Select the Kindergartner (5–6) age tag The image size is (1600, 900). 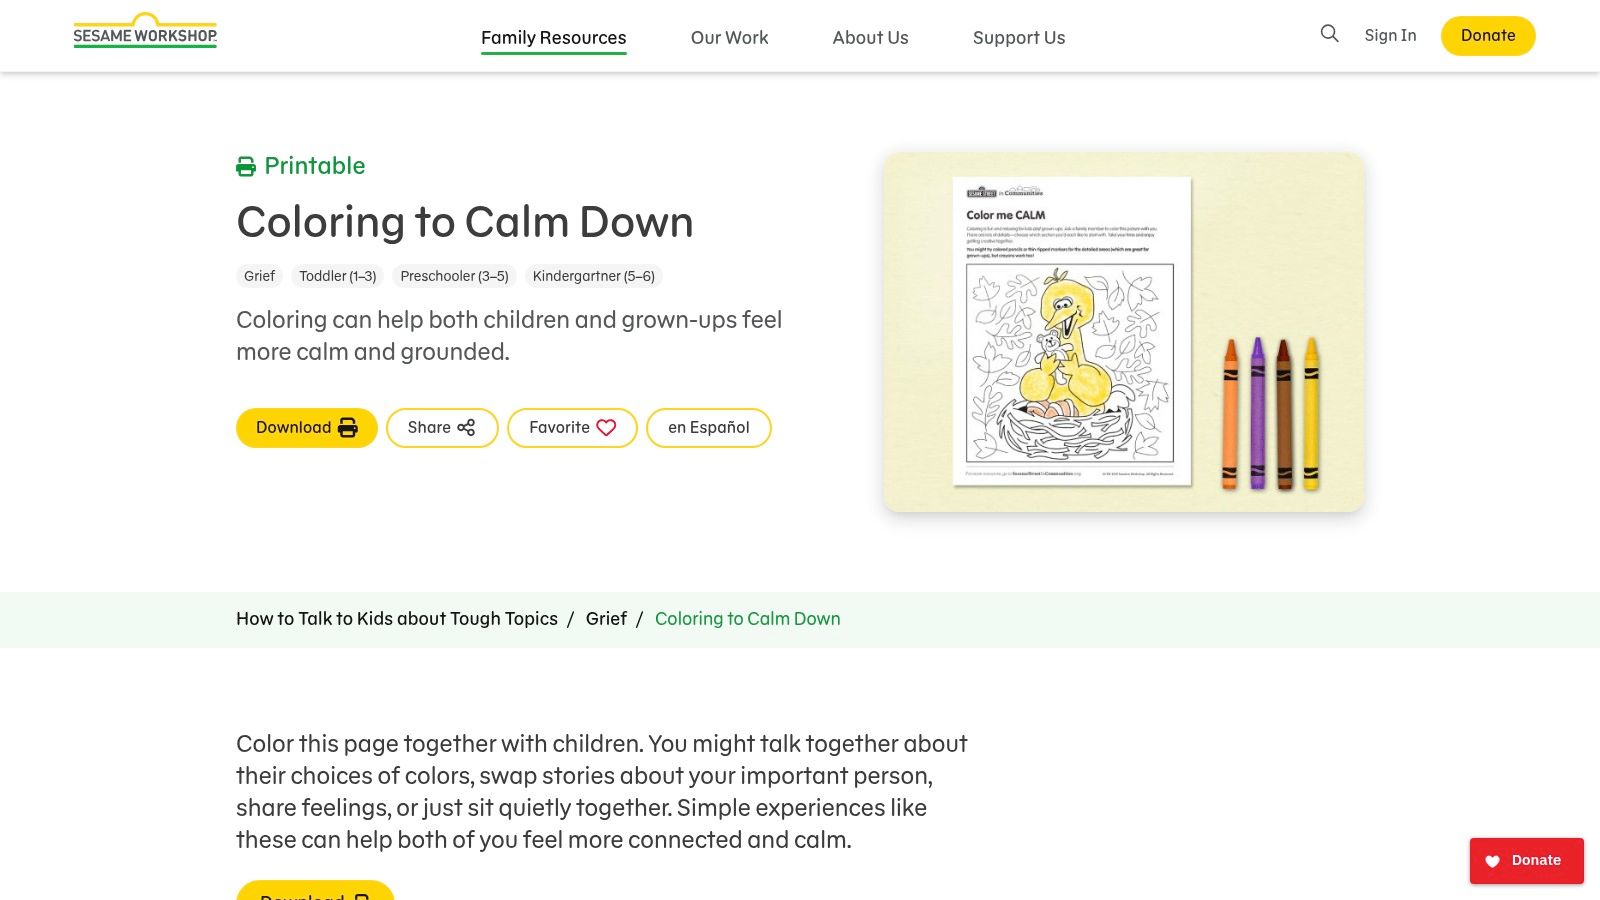[593, 276]
